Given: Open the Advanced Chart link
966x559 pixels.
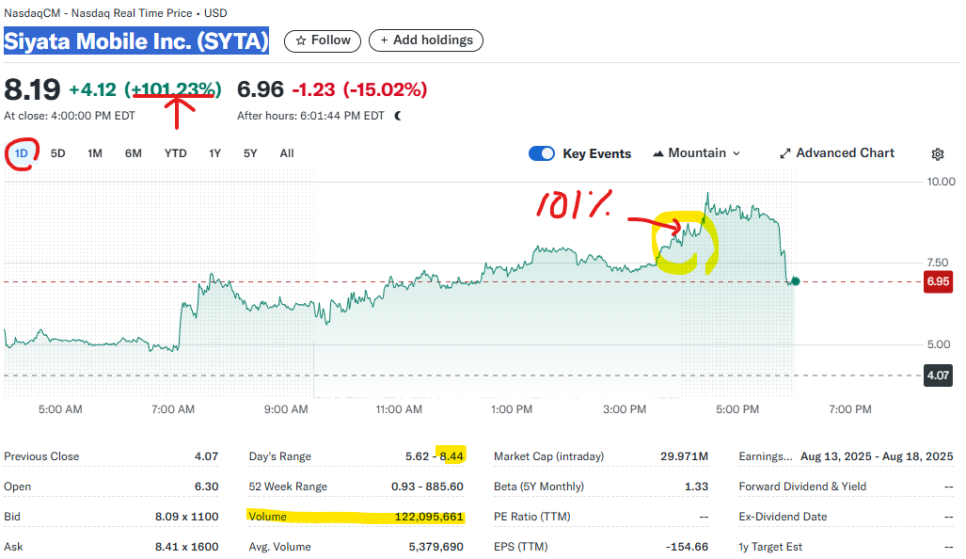Looking at the screenshot, I should [837, 153].
